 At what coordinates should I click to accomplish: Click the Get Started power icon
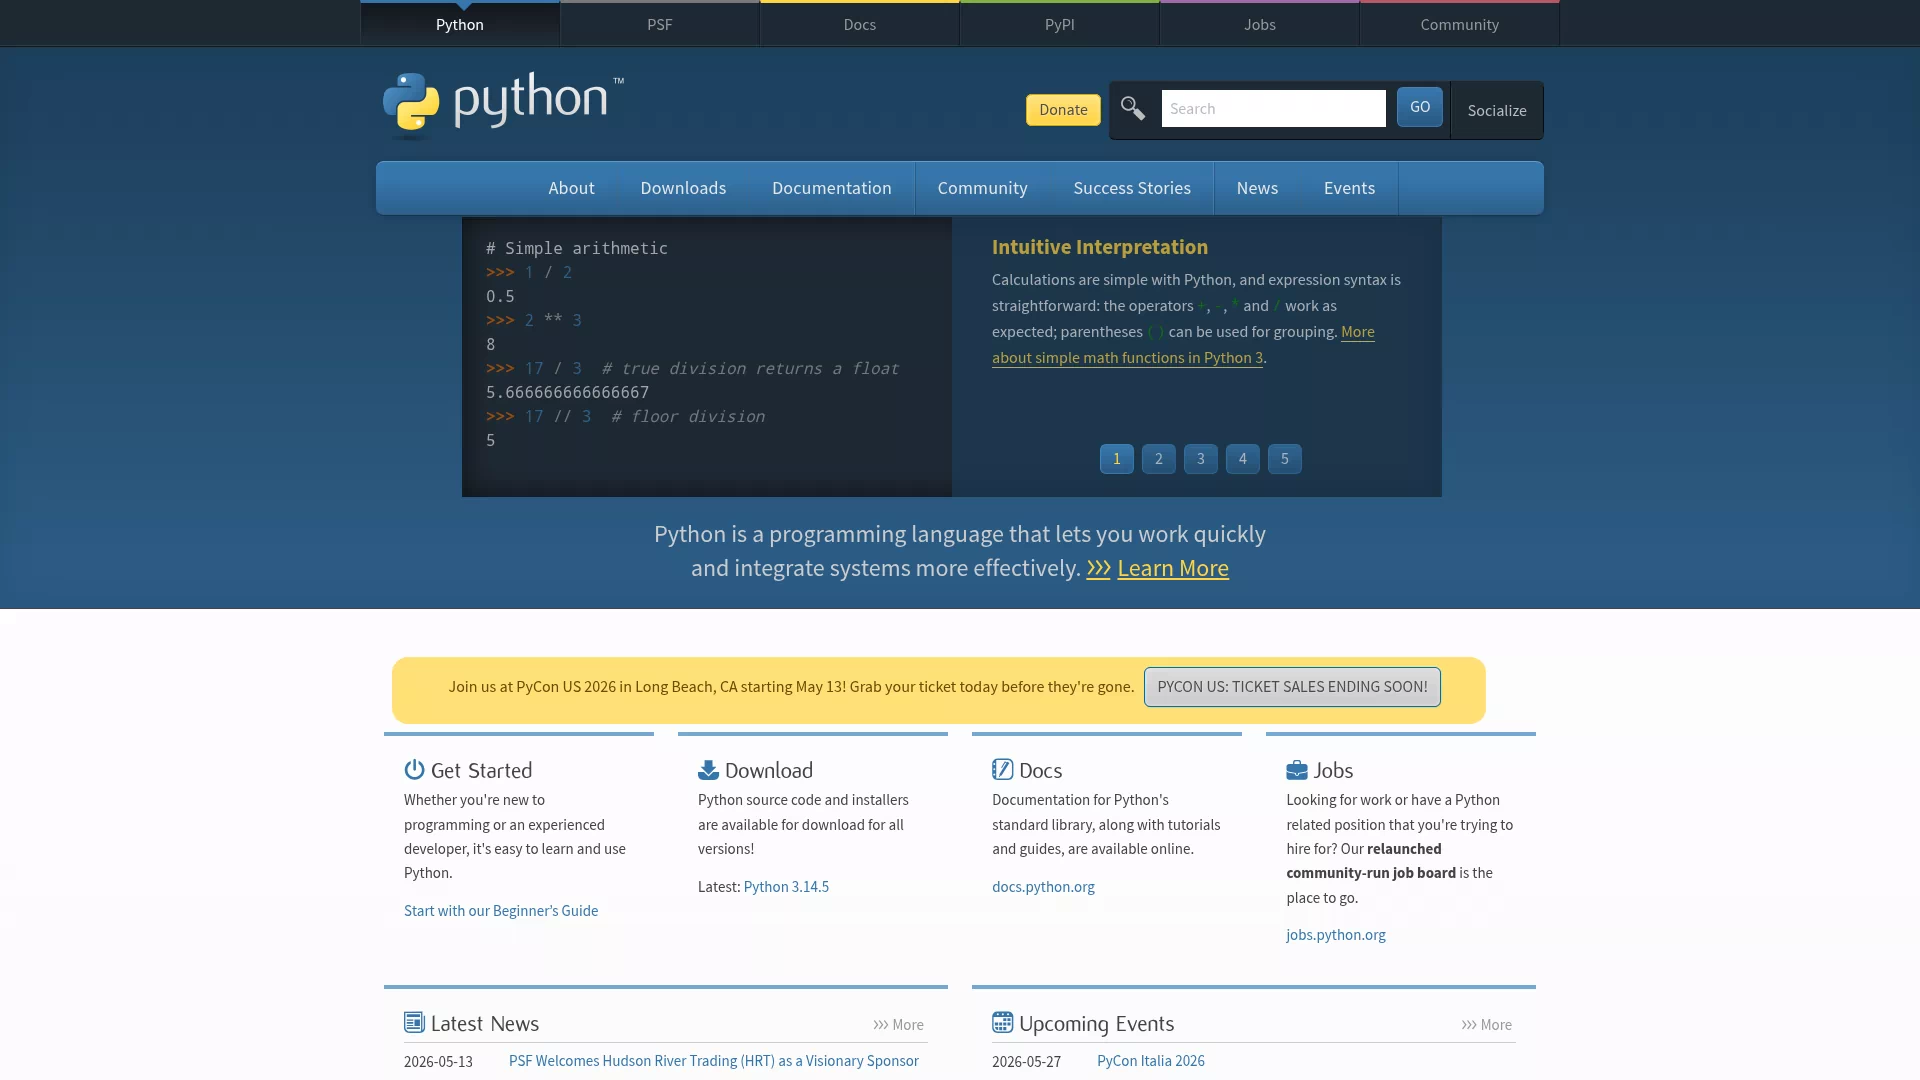pyautogui.click(x=414, y=769)
